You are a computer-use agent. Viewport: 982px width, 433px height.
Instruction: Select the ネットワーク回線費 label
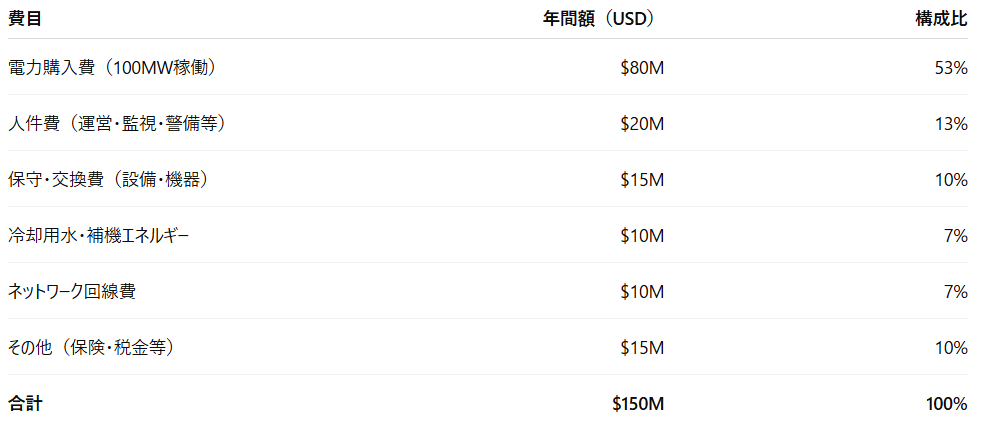(71, 291)
